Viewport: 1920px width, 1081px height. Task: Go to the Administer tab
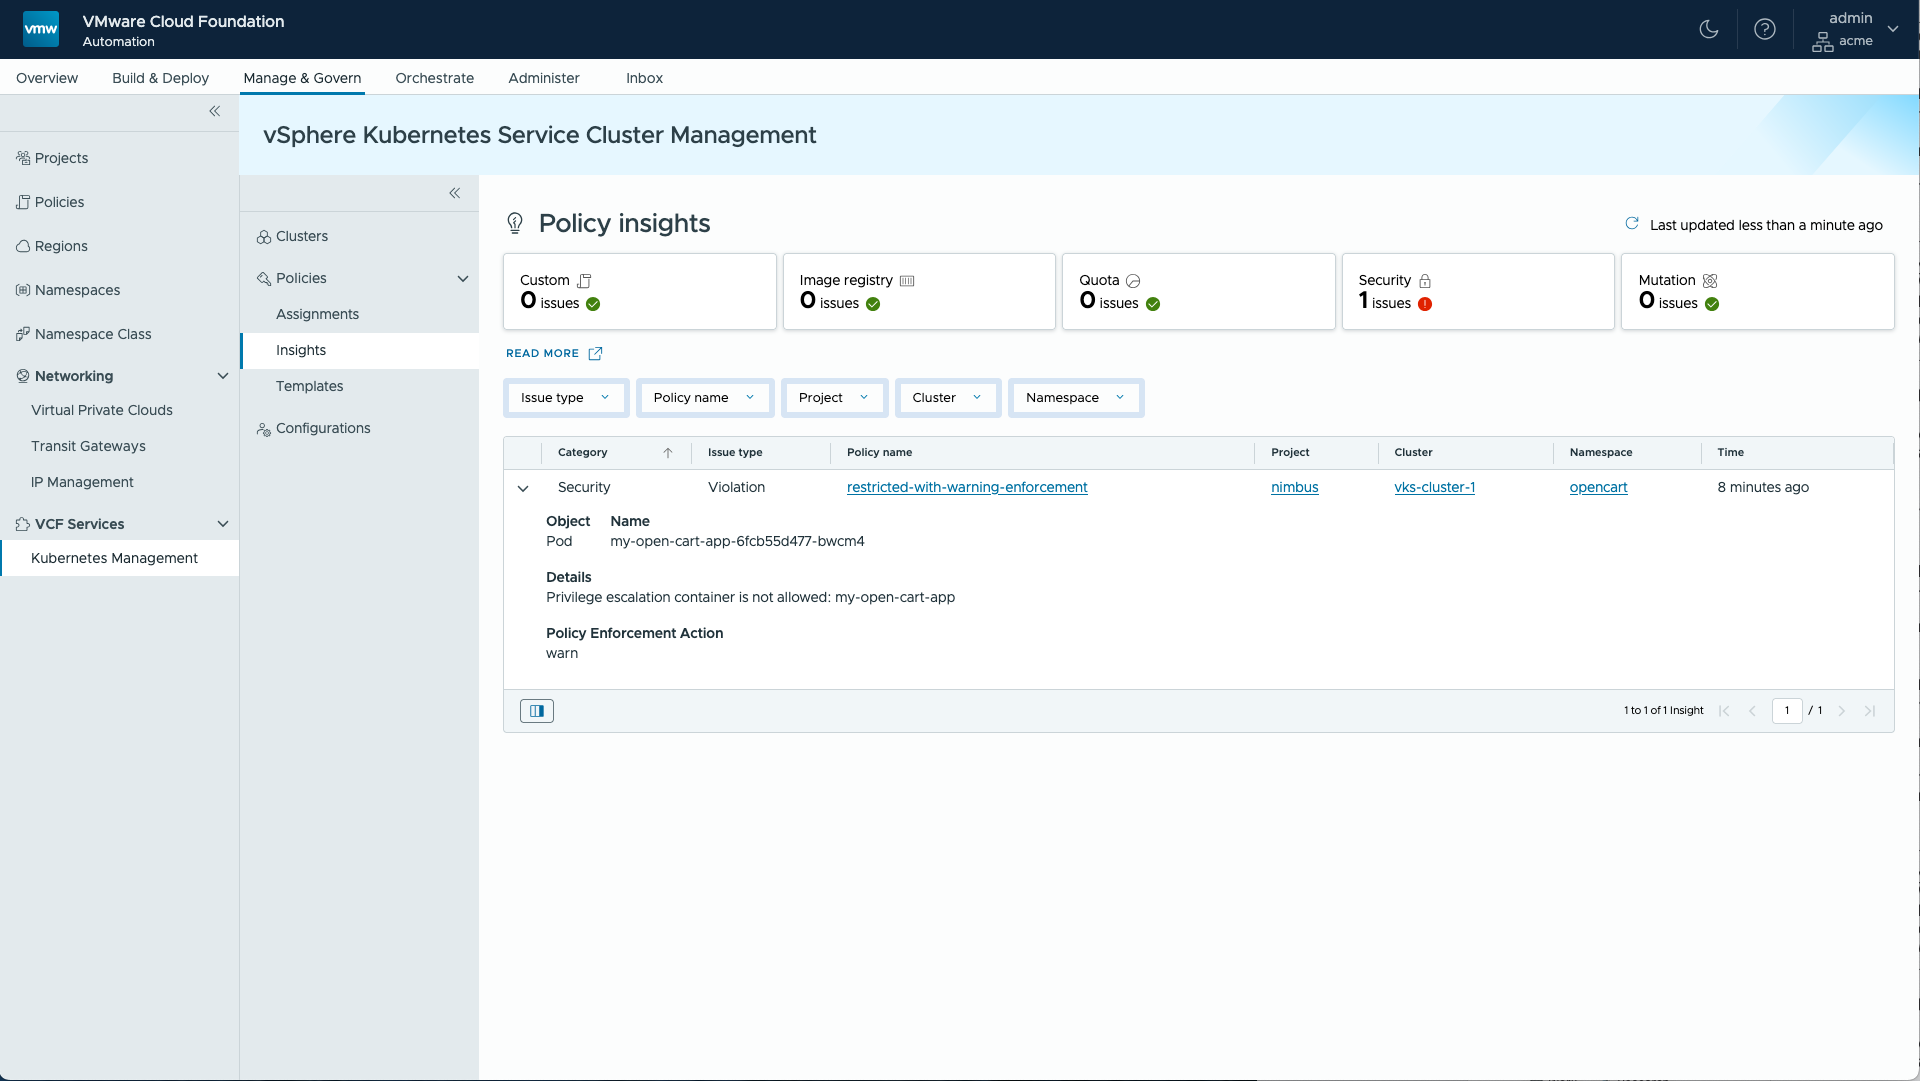(x=543, y=78)
